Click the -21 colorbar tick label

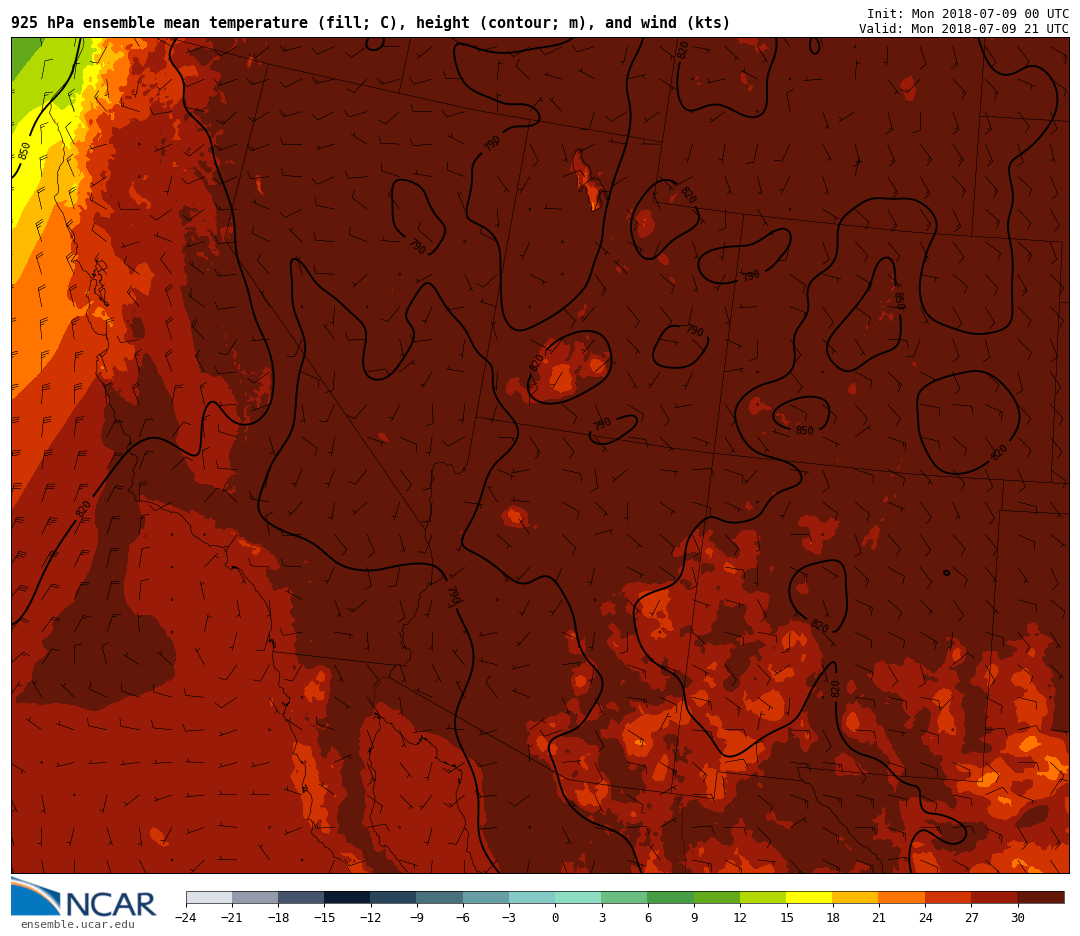232,917
